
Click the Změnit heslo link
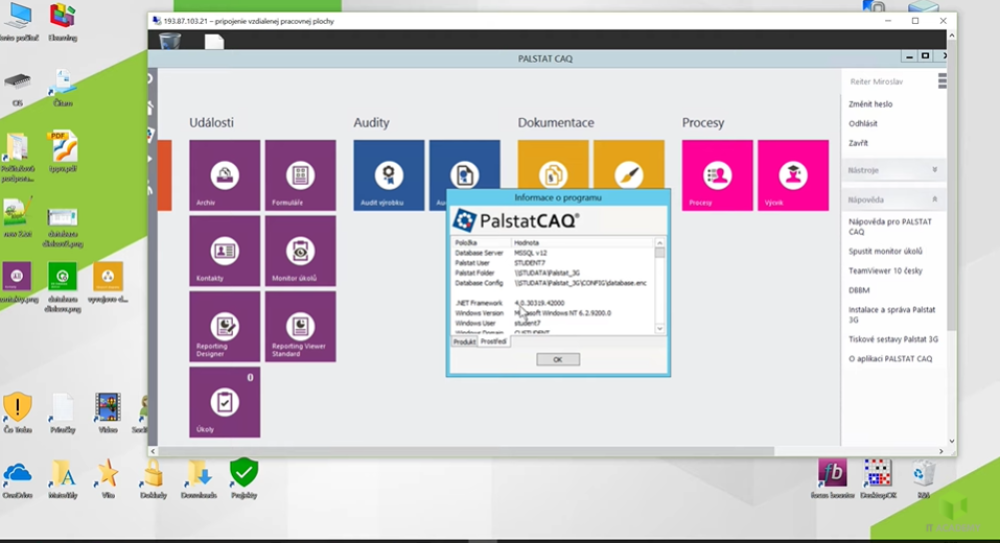tap(870, 104)
